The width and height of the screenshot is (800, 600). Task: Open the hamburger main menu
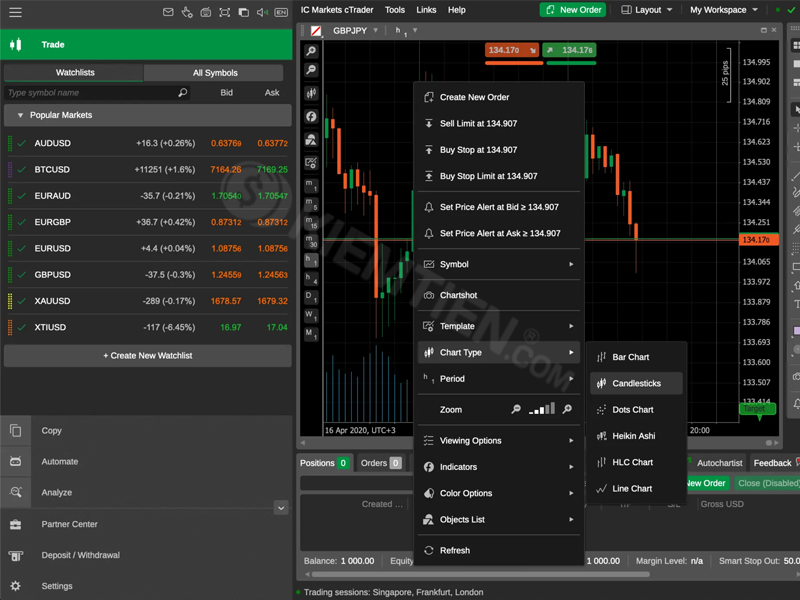click(x=15, y=12)
